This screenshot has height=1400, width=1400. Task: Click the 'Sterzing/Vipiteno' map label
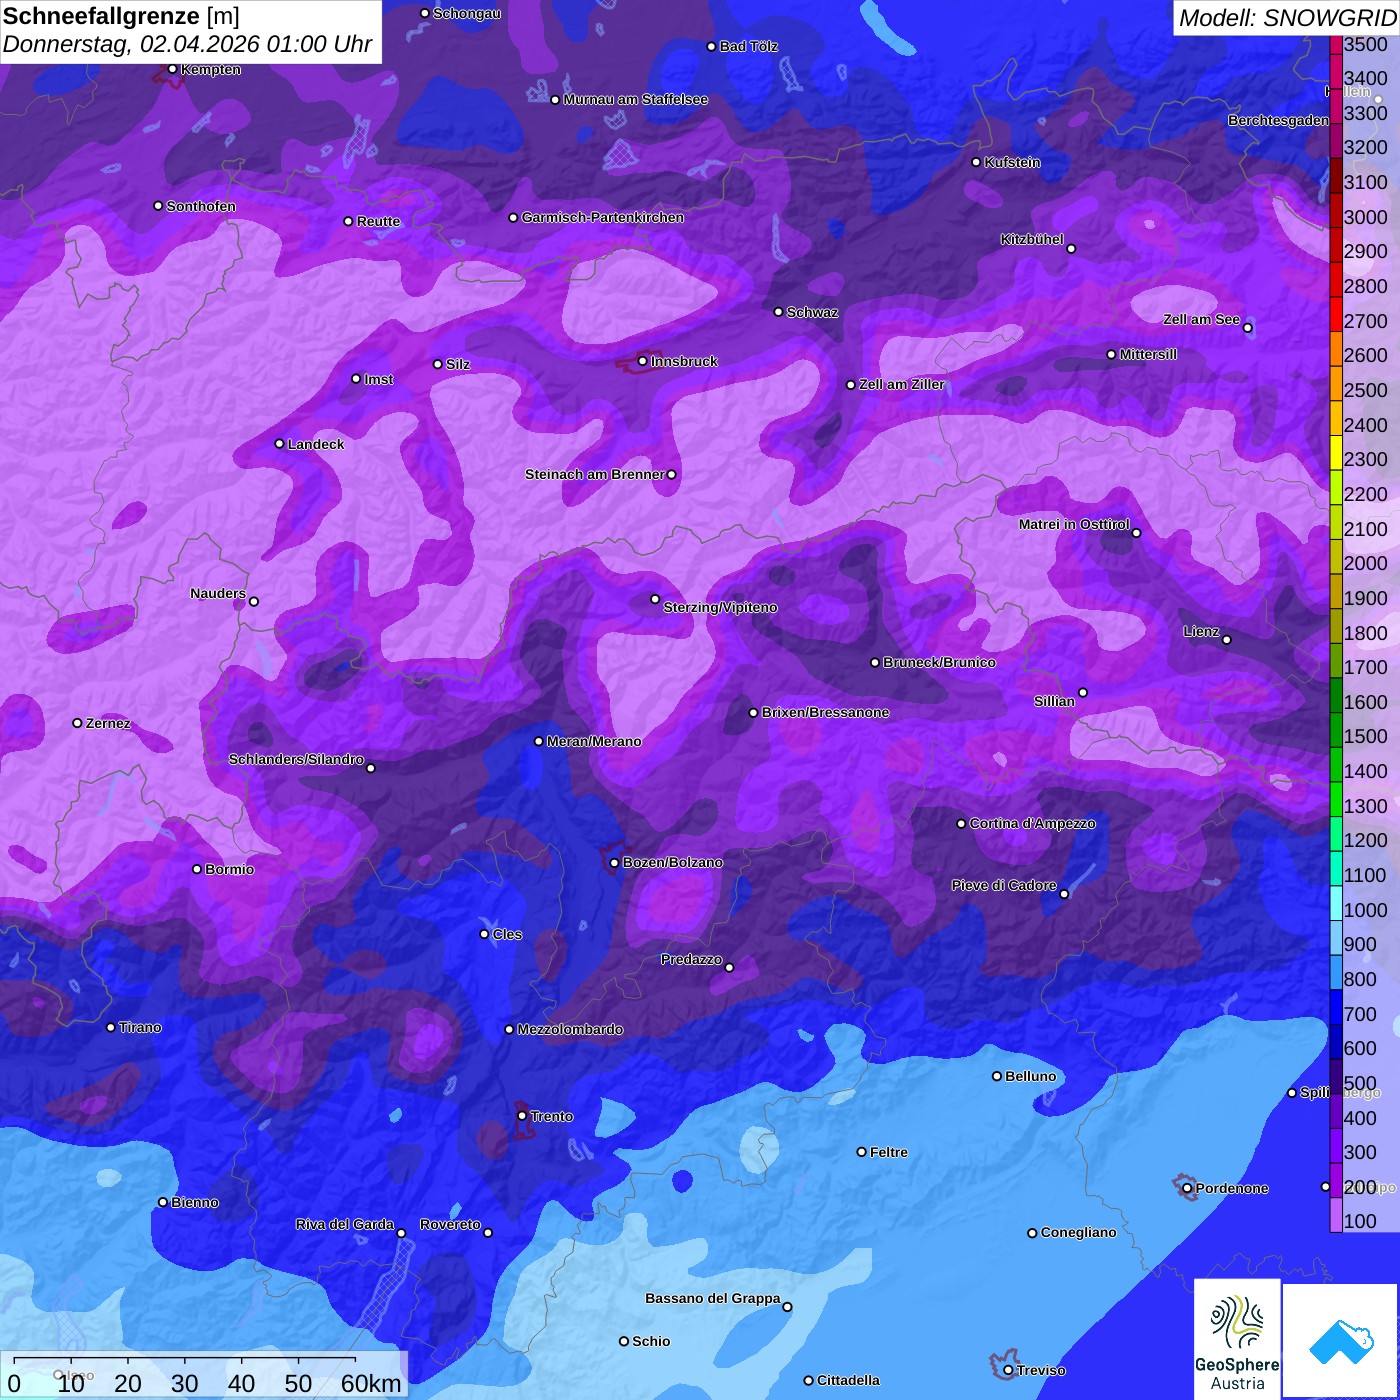coord(720,607)
